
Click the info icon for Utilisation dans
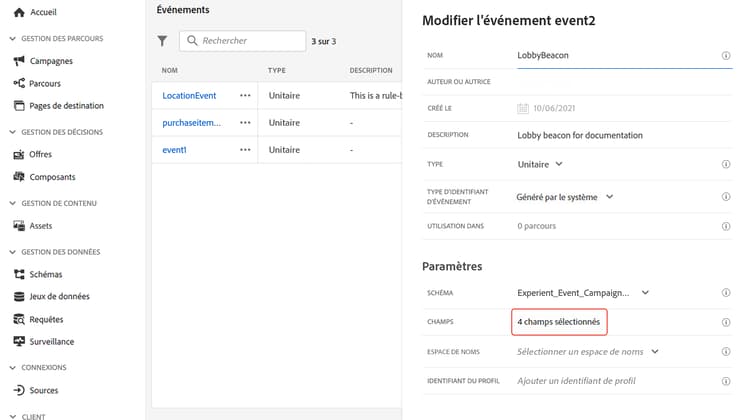pyautogui.click(x=726, y=226)
